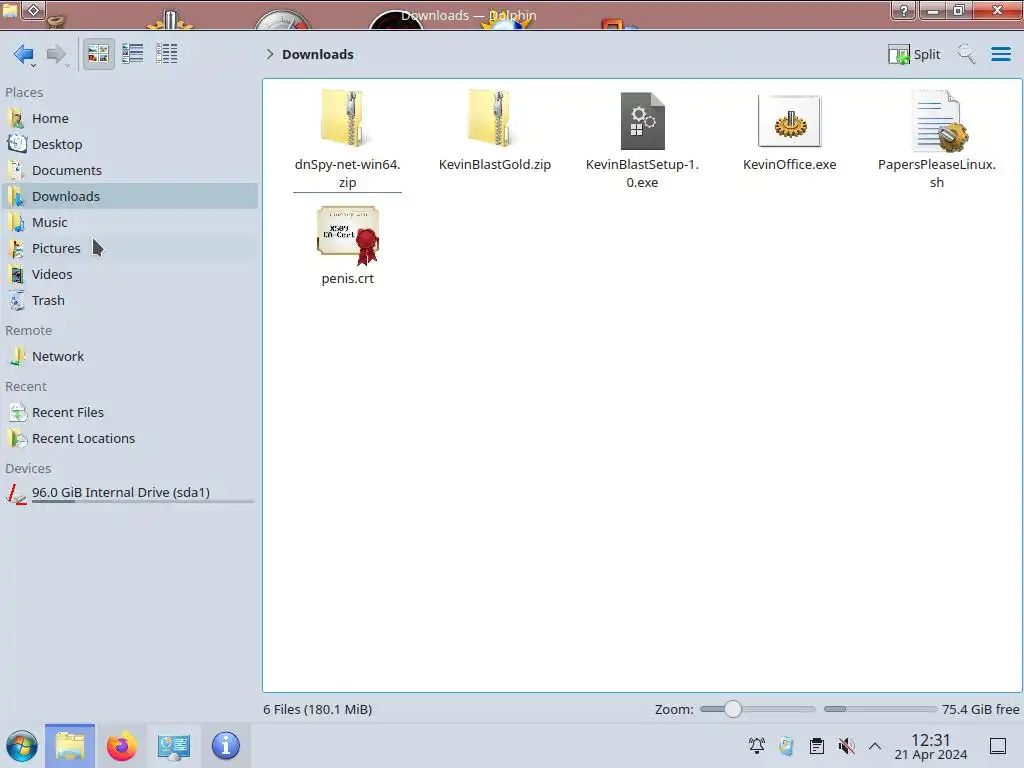Image resolution: width=1024 pixels, height=768 pixels.
Task: Open Pictures in Places panel
Action: 130,248
